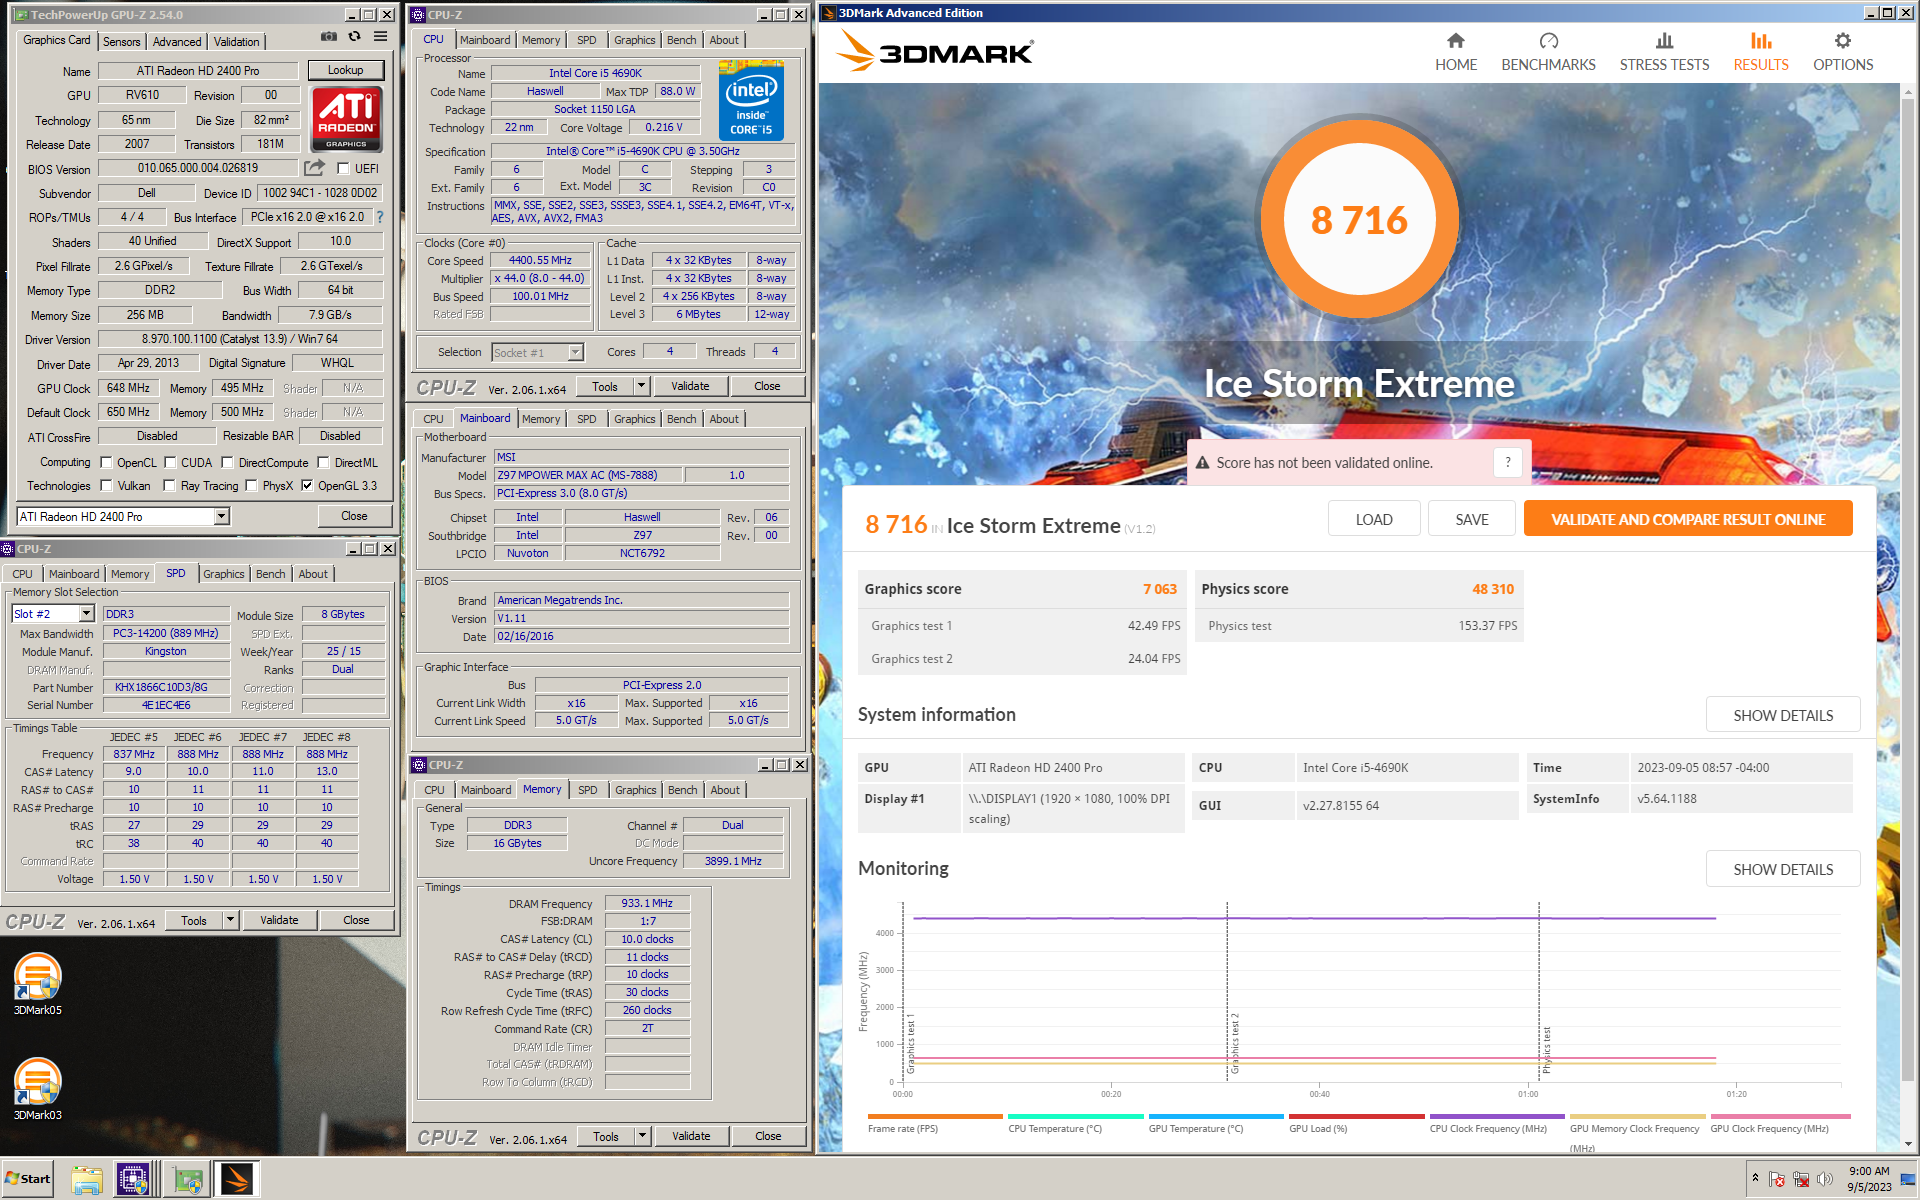Image resolution: width=1920 pixels, height=1200 pixels.
Task: Show hidden system tray icons arrow
Action: tap(1755, 1178)
